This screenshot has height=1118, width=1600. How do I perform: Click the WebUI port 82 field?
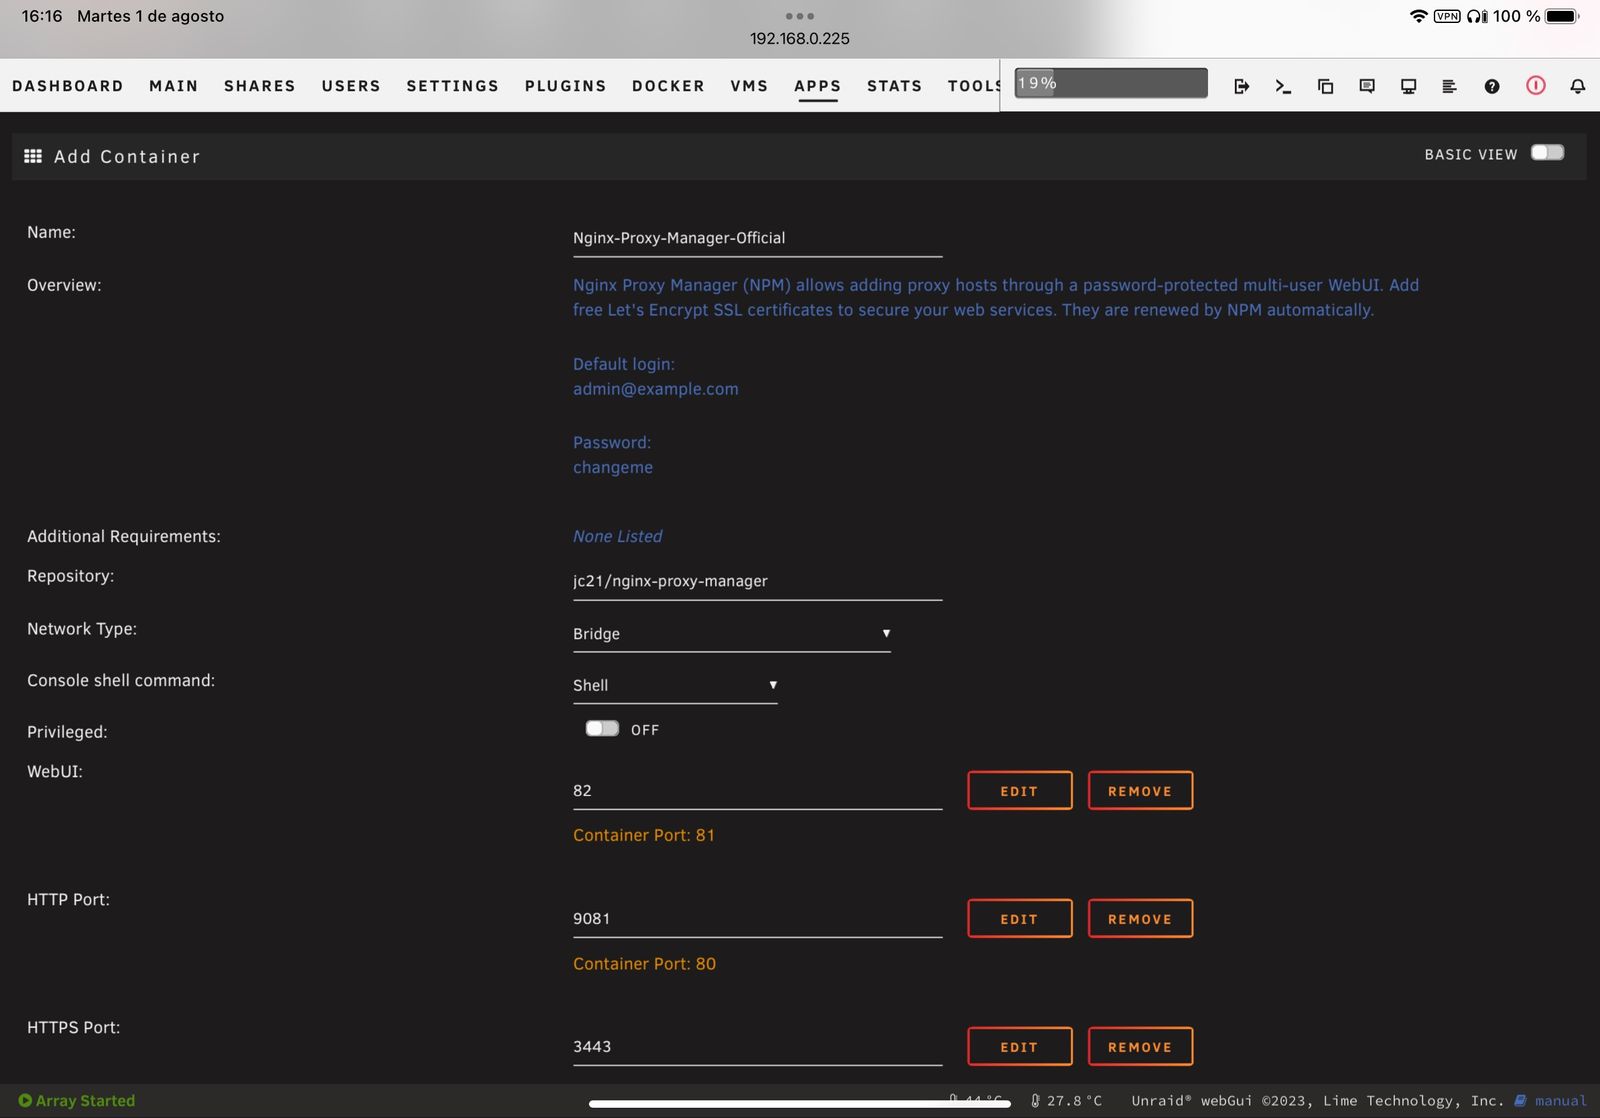[758, 791]
